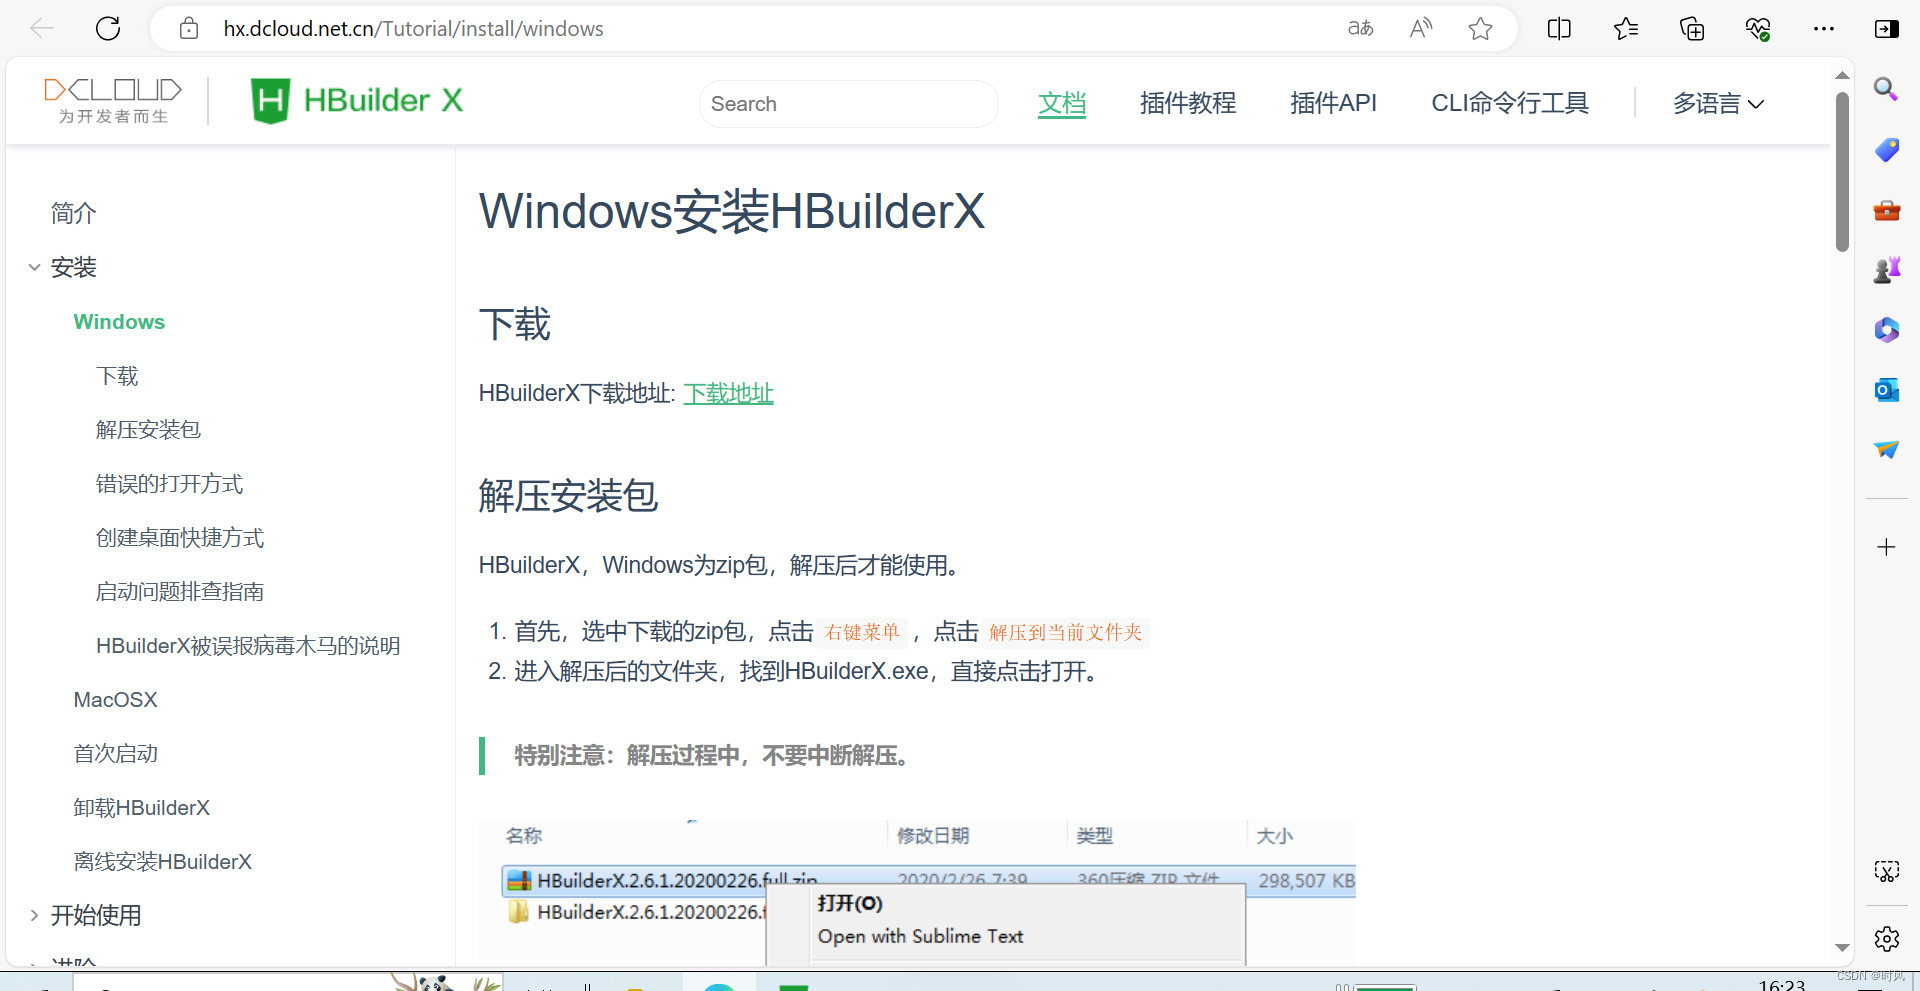This screenshot has height=991, width=1920.
Task: Click the scrollbar up arrow
Action: 1842,76
